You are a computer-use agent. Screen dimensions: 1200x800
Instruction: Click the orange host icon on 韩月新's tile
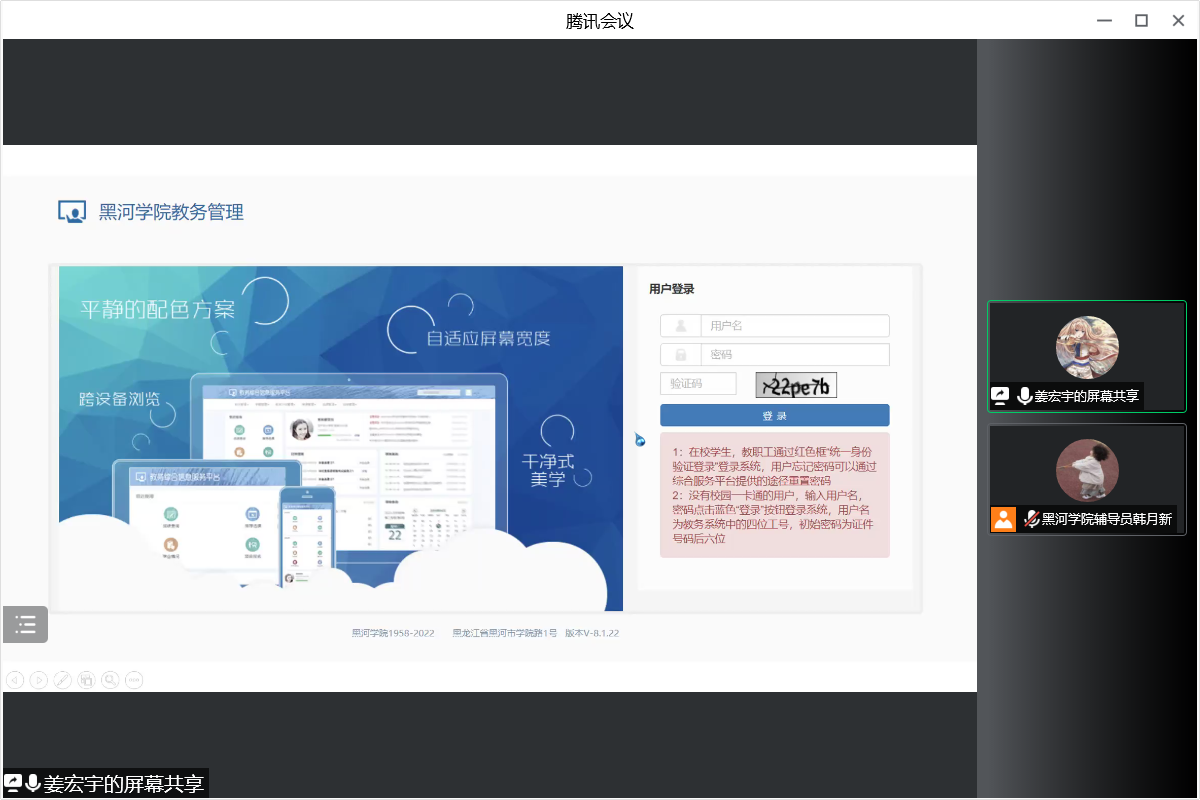pos(1003,519)
